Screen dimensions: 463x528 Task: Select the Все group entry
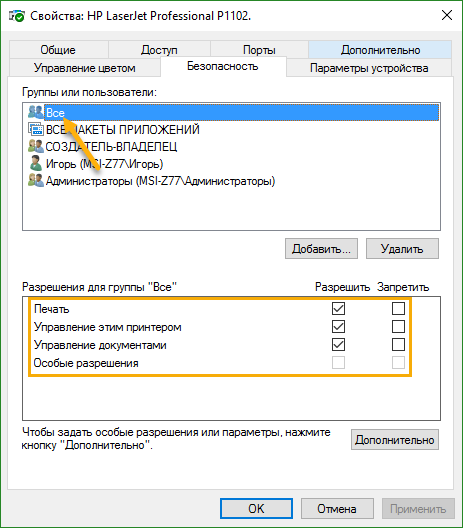click(x=241, y=112)
